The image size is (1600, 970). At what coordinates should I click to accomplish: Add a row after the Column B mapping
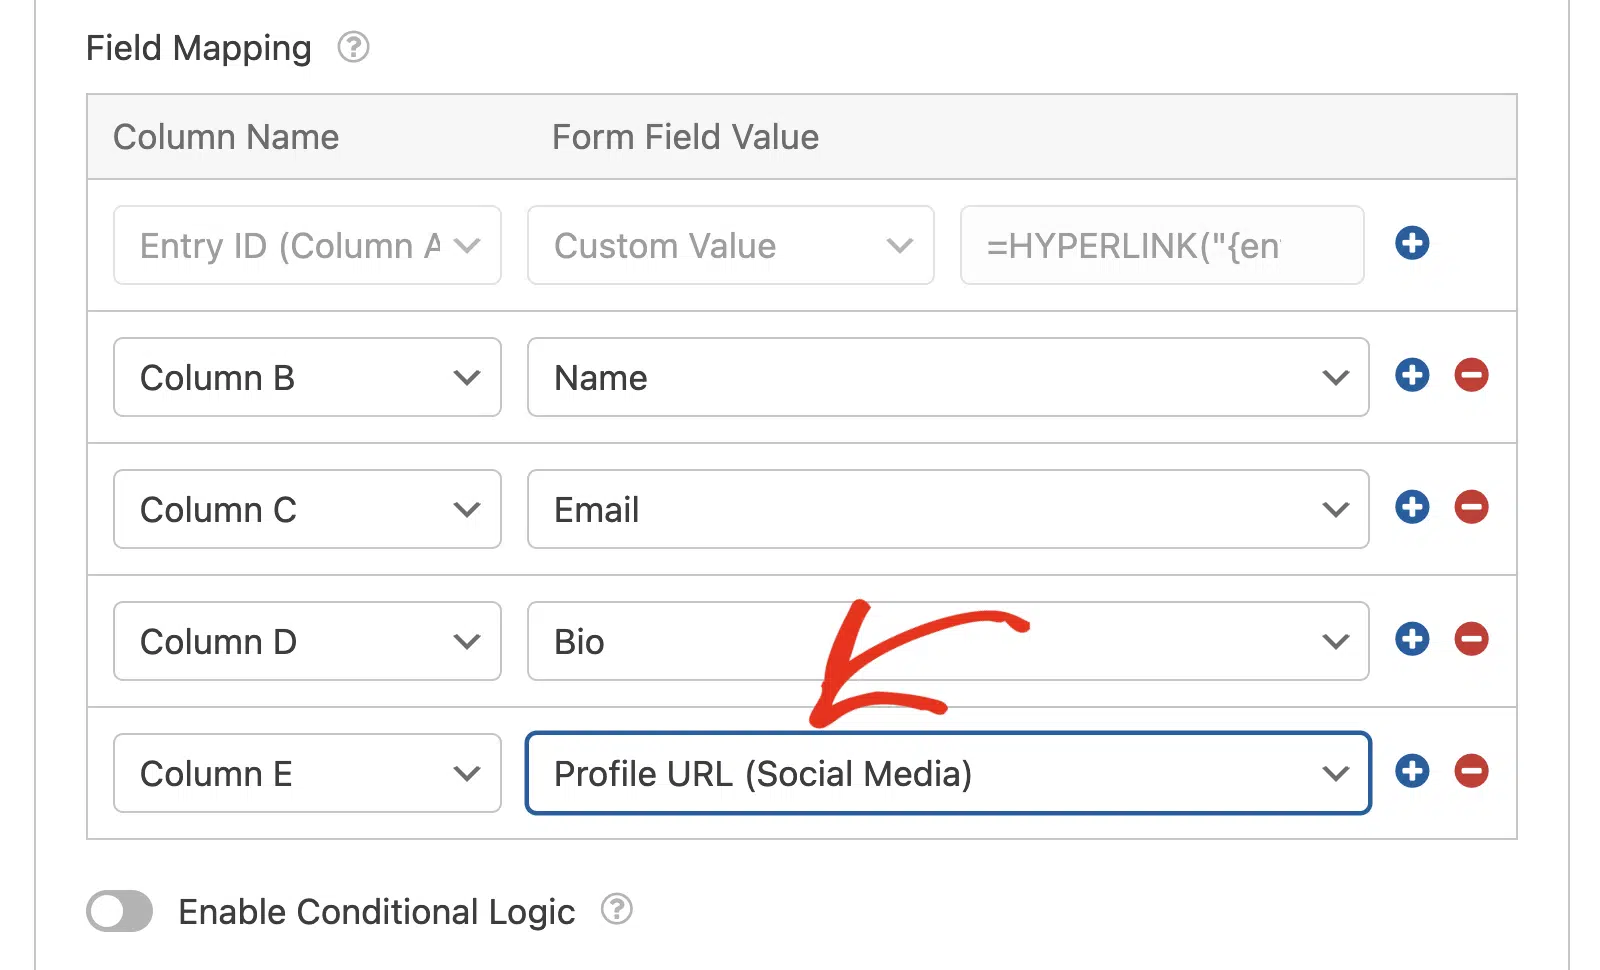click(x=1412, y=375)
